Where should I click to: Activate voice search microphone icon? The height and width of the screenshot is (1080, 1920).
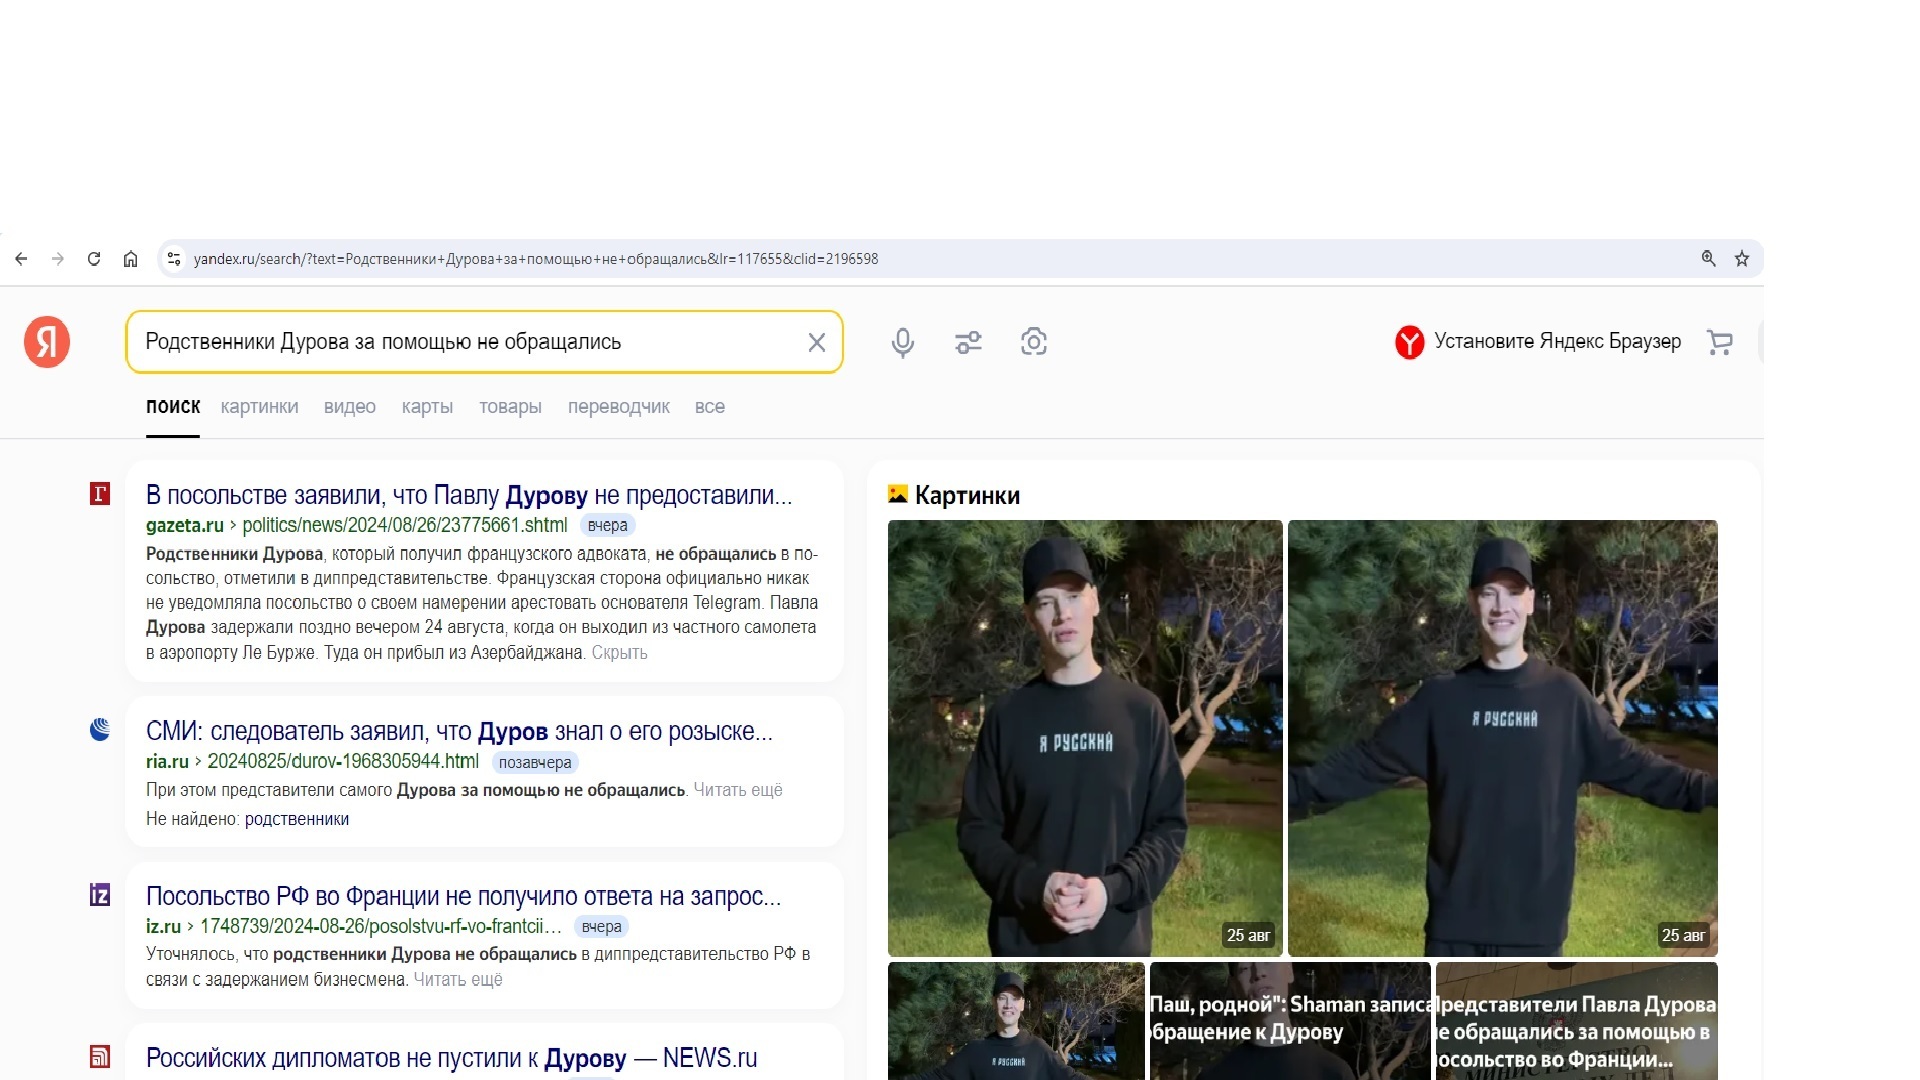click(x=902, y=342)
